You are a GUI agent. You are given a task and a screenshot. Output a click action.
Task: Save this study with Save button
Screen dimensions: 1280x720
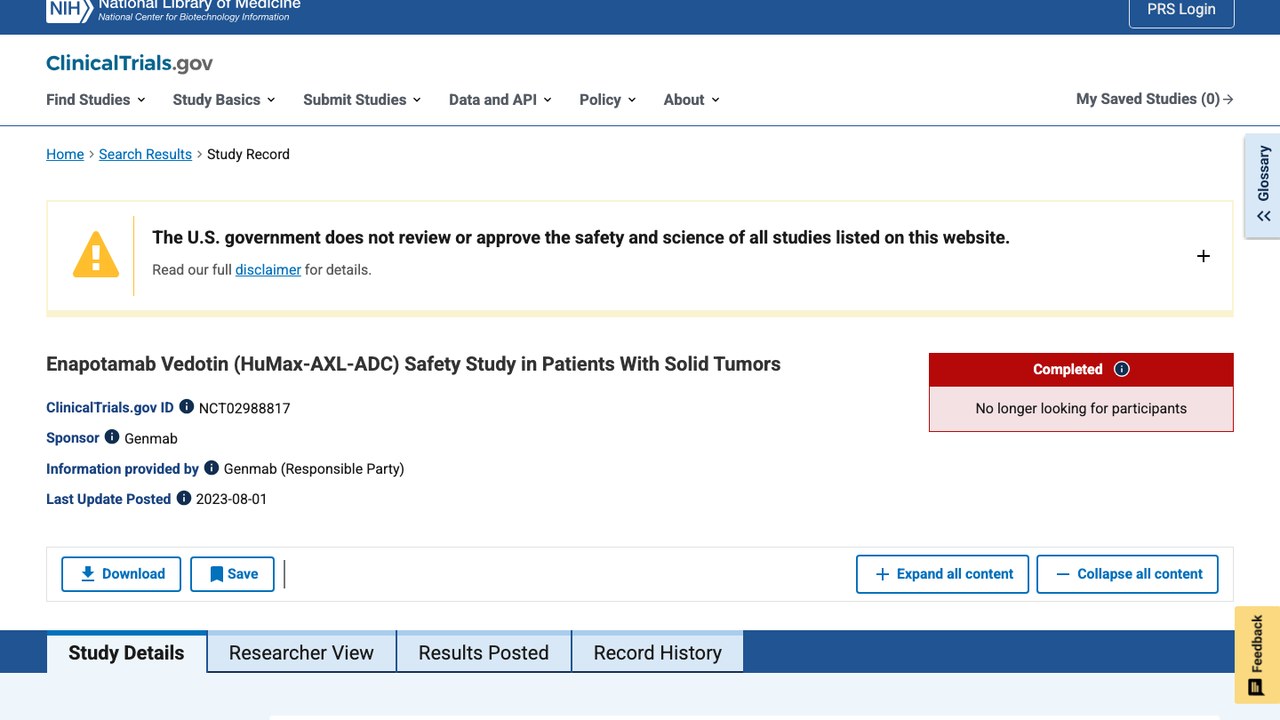[x=232, y=574]
